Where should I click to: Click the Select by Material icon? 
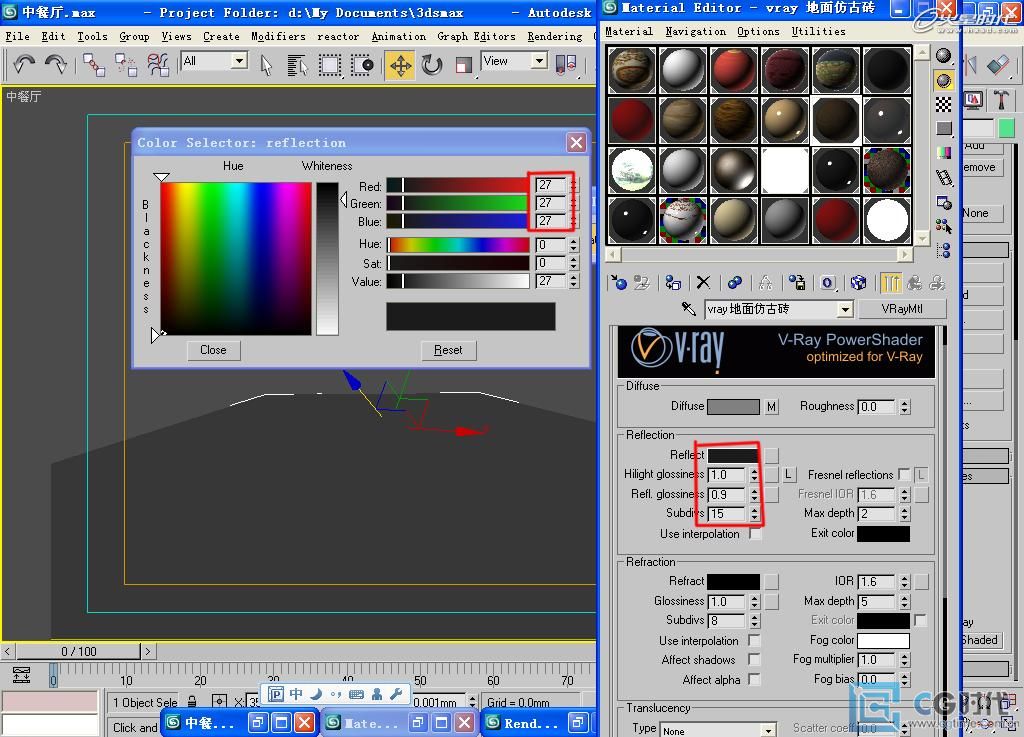tap(944, 227)
